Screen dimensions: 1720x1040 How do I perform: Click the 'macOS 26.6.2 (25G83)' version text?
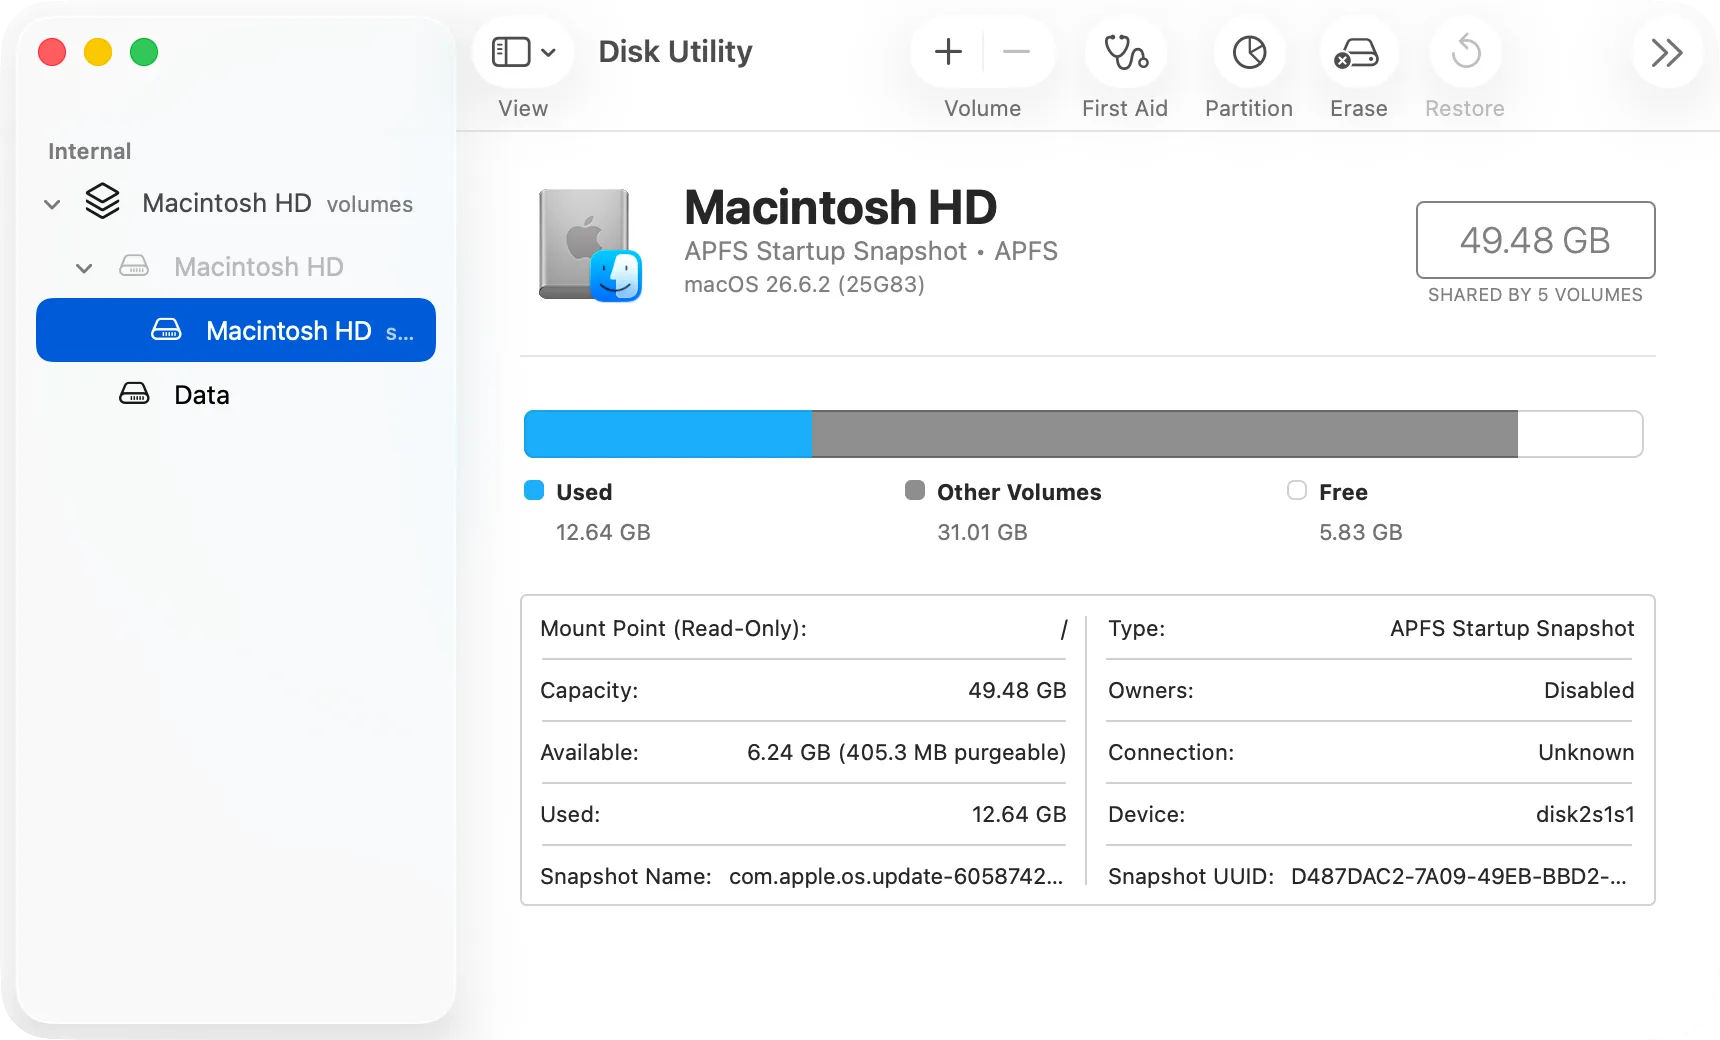point(804,285)
